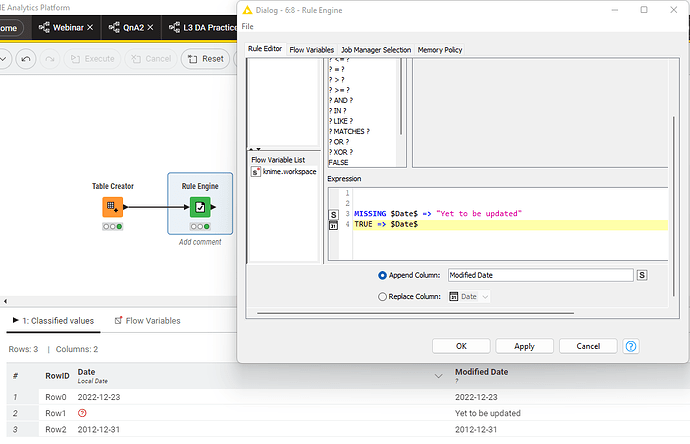Screen dimensions: 690x444
Task: Select the Classified values output tab
Action: click(x=53, y=321)
